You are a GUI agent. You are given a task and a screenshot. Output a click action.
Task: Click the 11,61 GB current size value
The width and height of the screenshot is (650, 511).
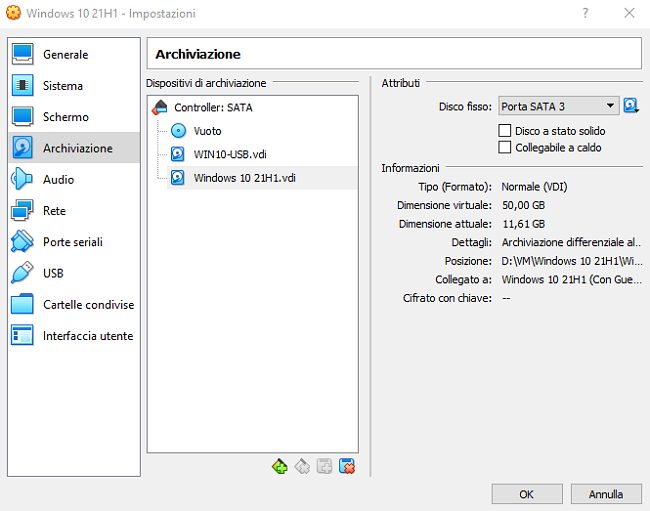point(524,224)
